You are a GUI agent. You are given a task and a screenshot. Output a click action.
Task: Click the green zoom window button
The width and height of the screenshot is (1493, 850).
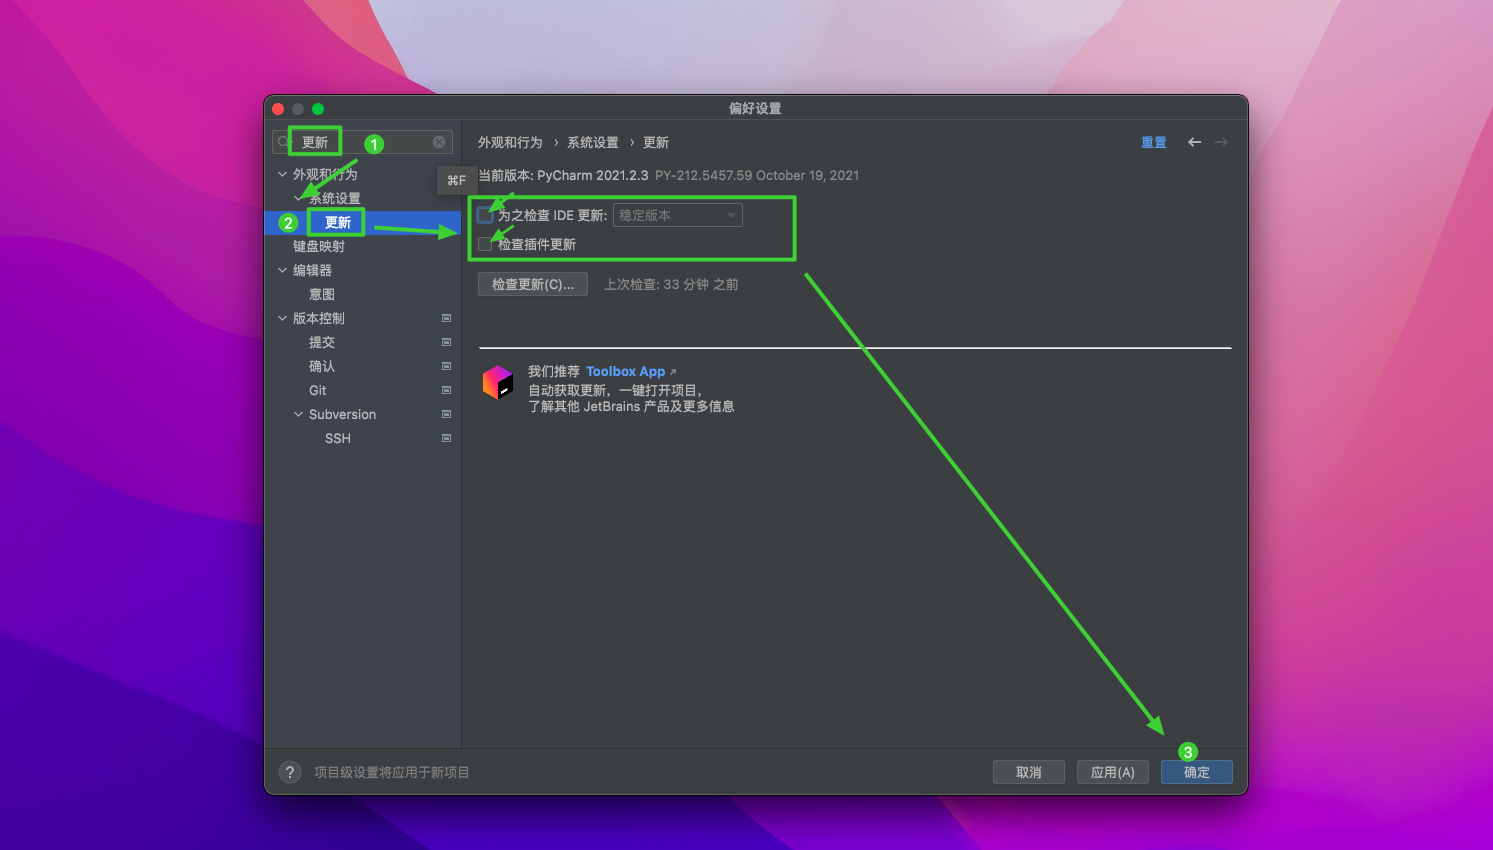click(318, 108)
